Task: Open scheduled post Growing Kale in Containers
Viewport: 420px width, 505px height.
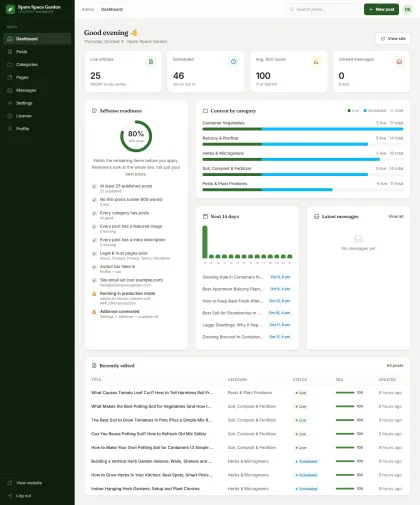Action: point(233,277)
